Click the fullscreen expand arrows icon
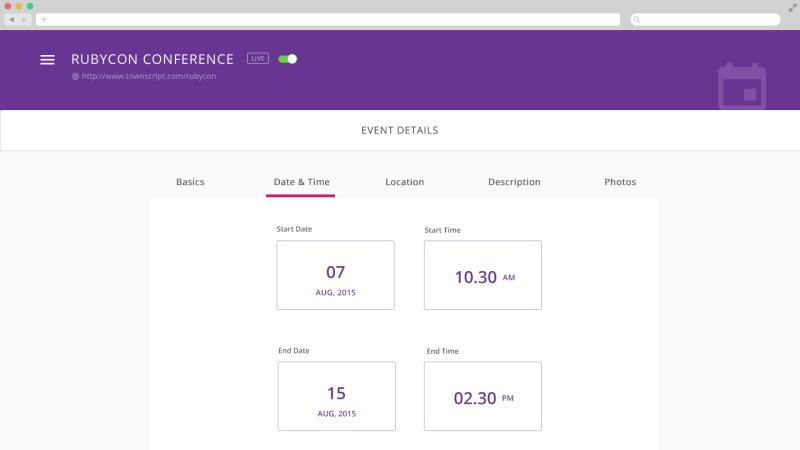The height and width of the screenshot is (450, 800). pyautogui.click(x=792, y=8)
